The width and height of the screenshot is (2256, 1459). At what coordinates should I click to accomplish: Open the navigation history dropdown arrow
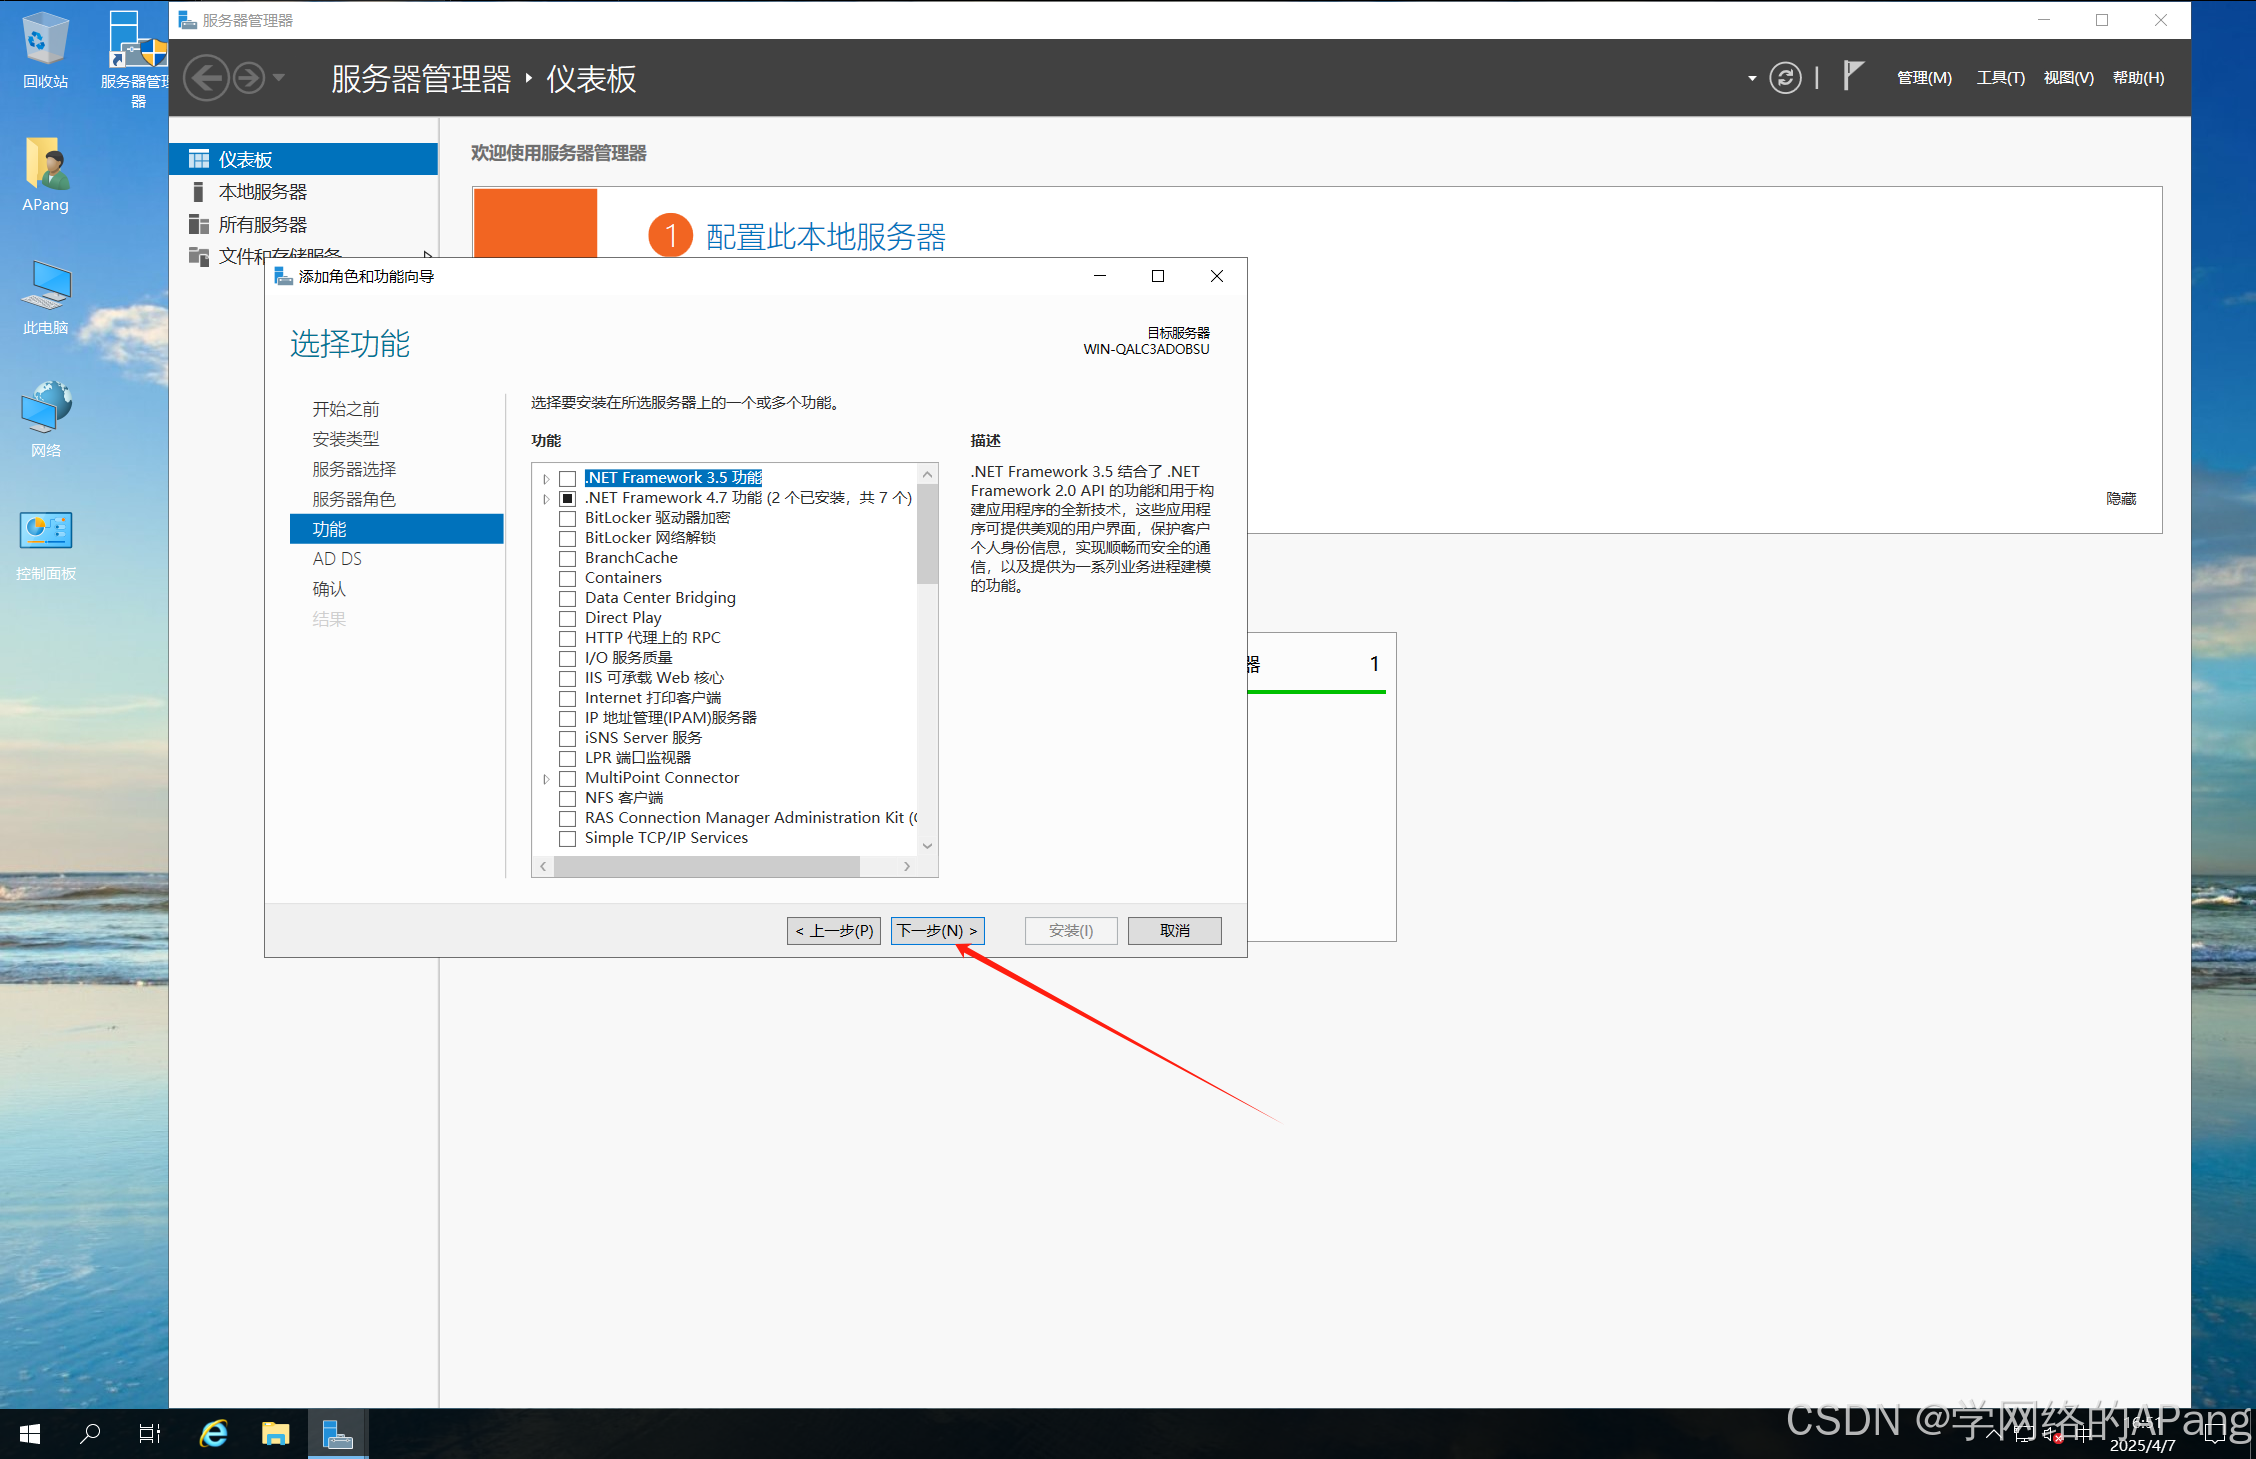[279, 78]
